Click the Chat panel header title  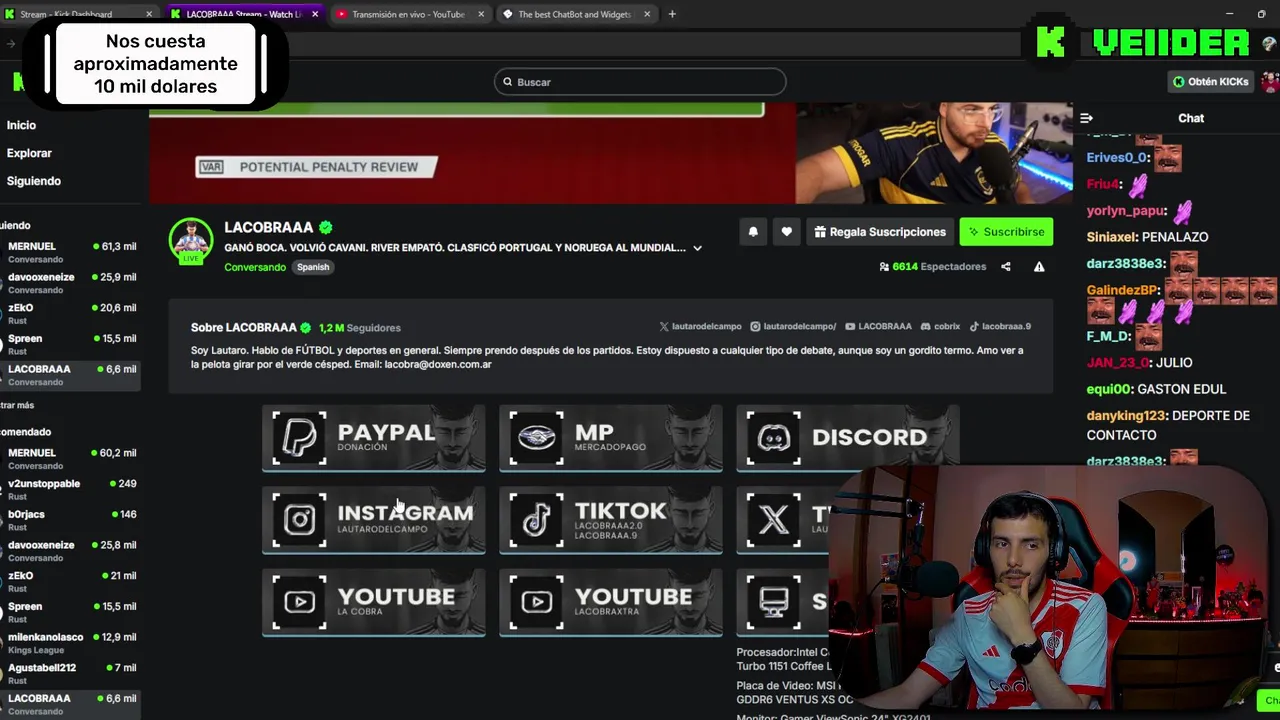(1191, 118)
